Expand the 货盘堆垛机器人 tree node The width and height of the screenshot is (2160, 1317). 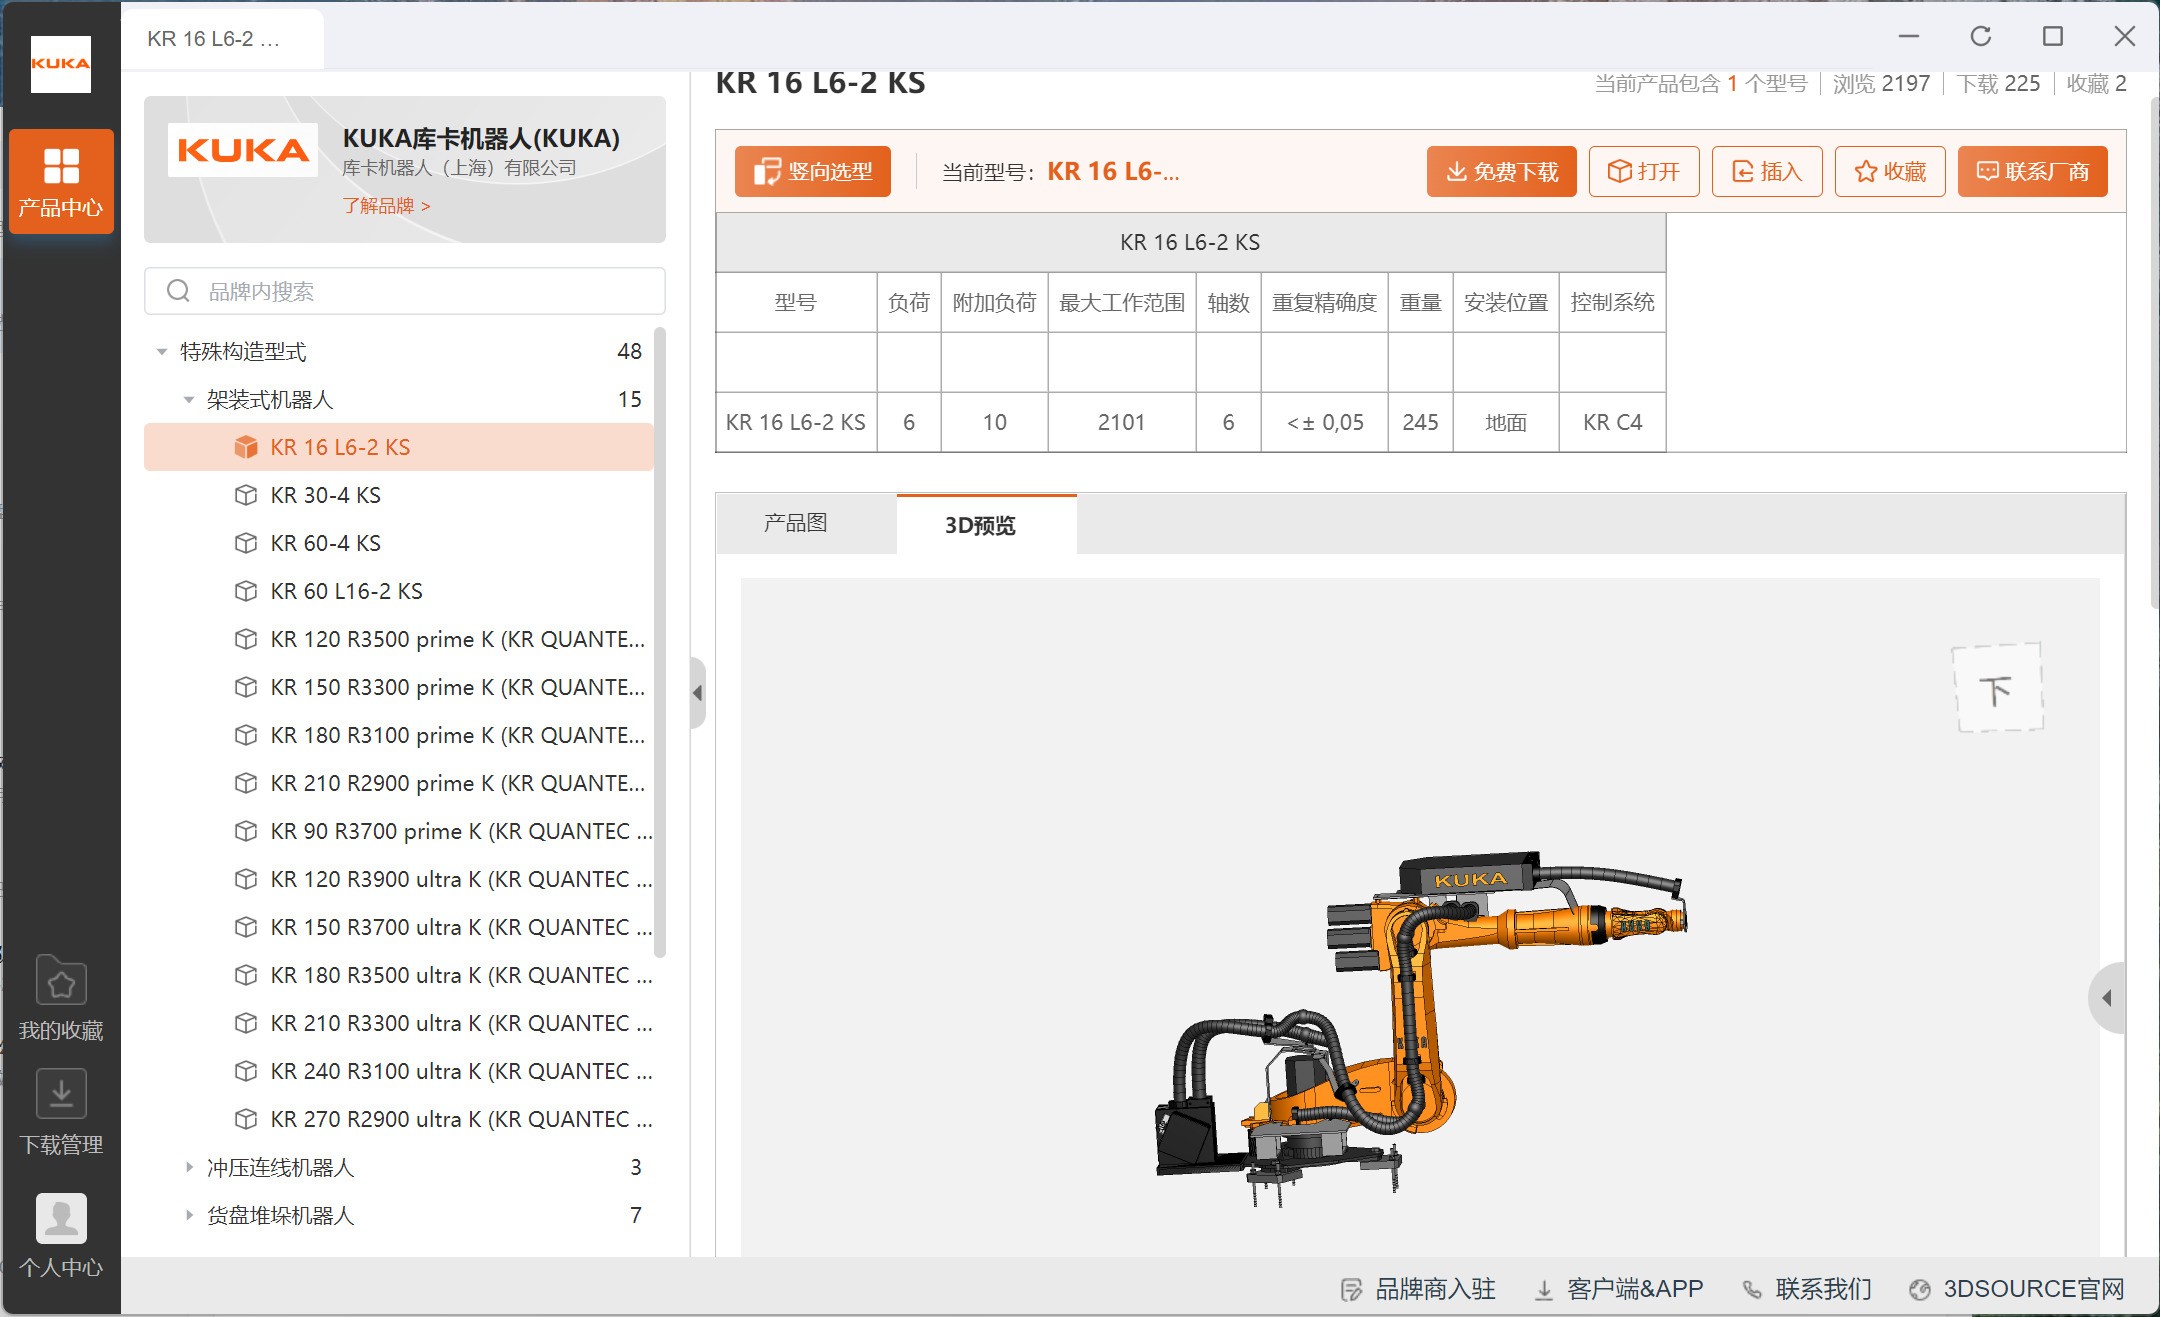pos(189,1215)
